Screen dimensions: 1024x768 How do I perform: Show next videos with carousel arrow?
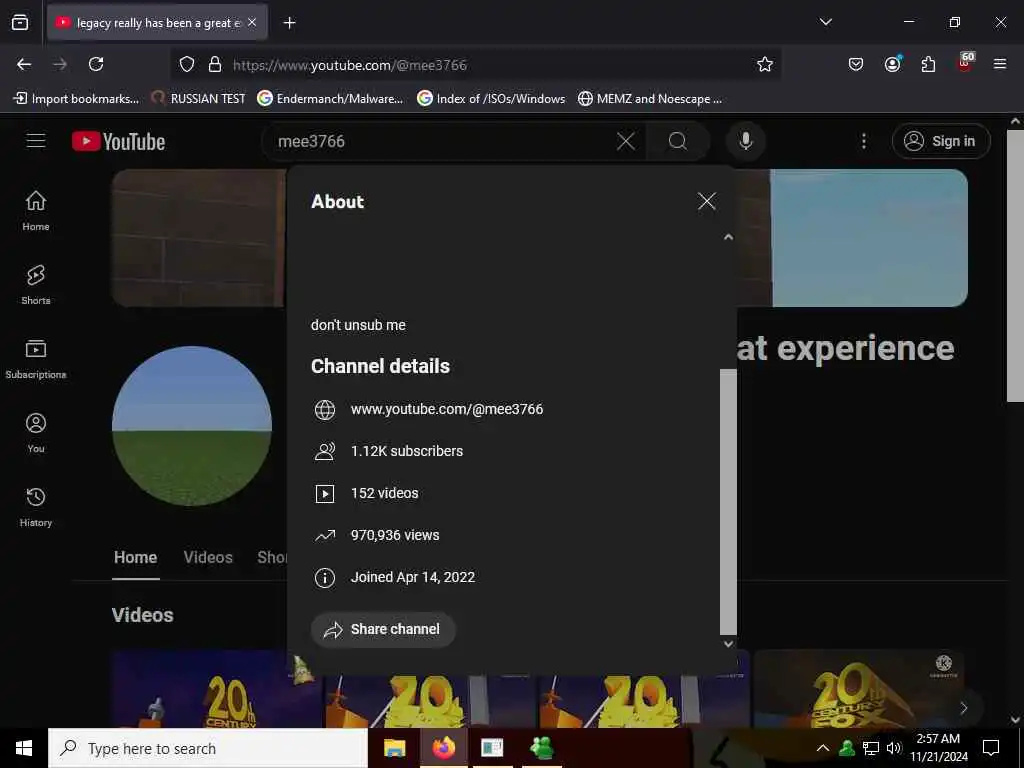coord(964,708)
